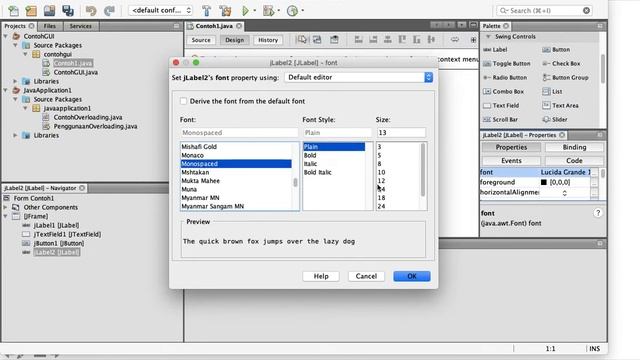The image size is (640, 360).
Task: Open the Events tab in Properties
Action: [x=511, y=161]
